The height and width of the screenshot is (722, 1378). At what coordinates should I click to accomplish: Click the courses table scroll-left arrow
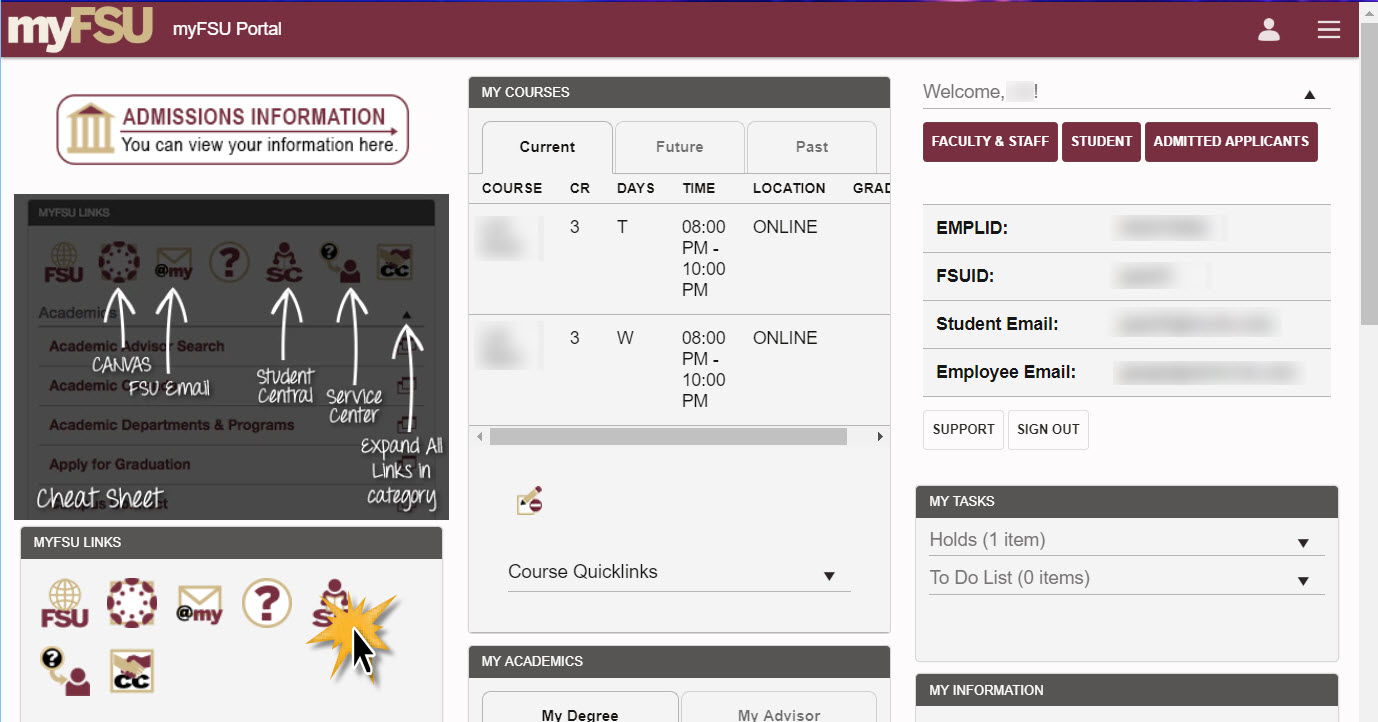coord(478,437)
